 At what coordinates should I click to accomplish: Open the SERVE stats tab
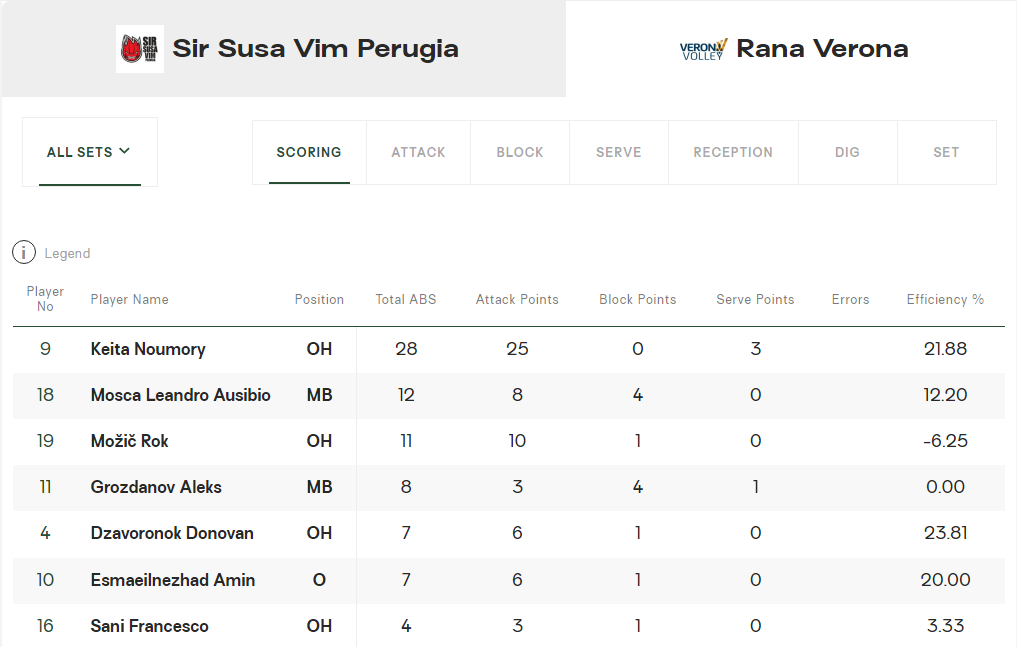618,152
